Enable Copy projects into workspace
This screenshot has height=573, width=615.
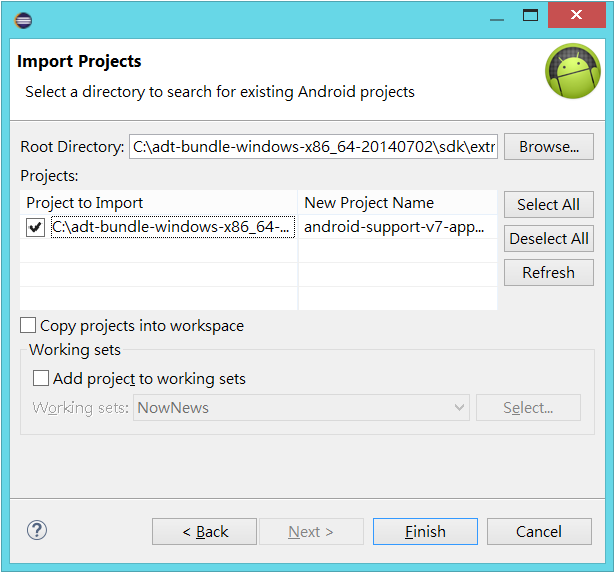(x=28, y=326)
